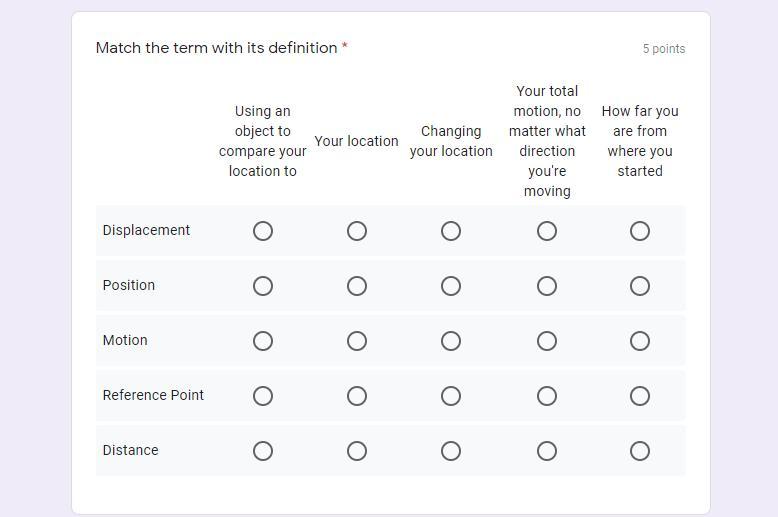Mark Displacement as 'Changing your location'
This screenshot has height=517, width=778.
pyautogui.click(x=451, y=231)
